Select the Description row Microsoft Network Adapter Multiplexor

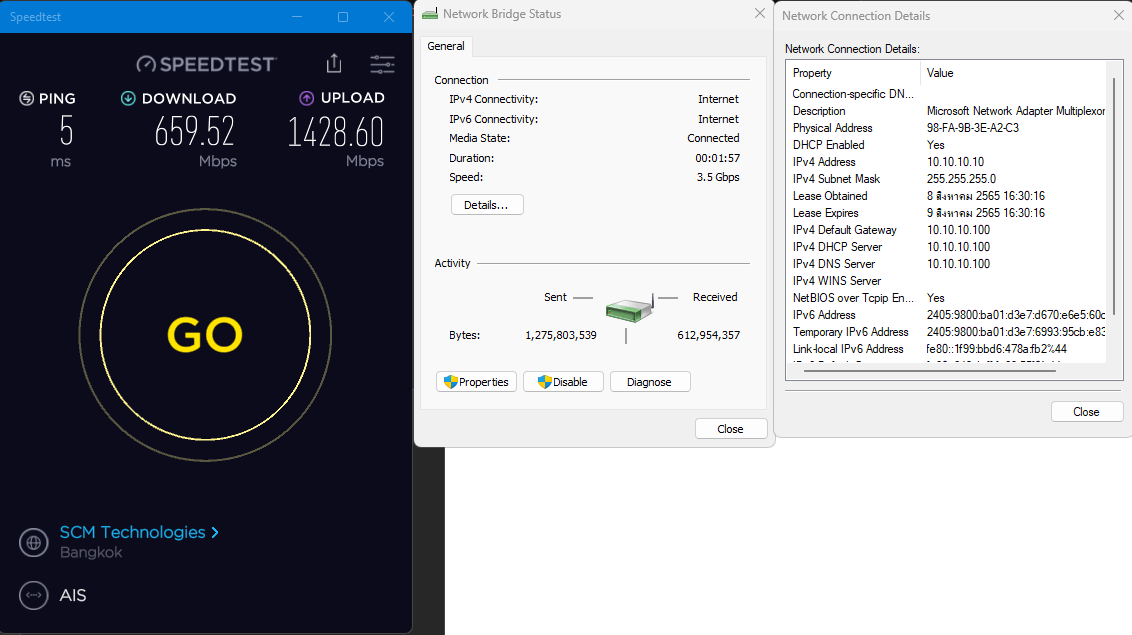coord(946,111)
